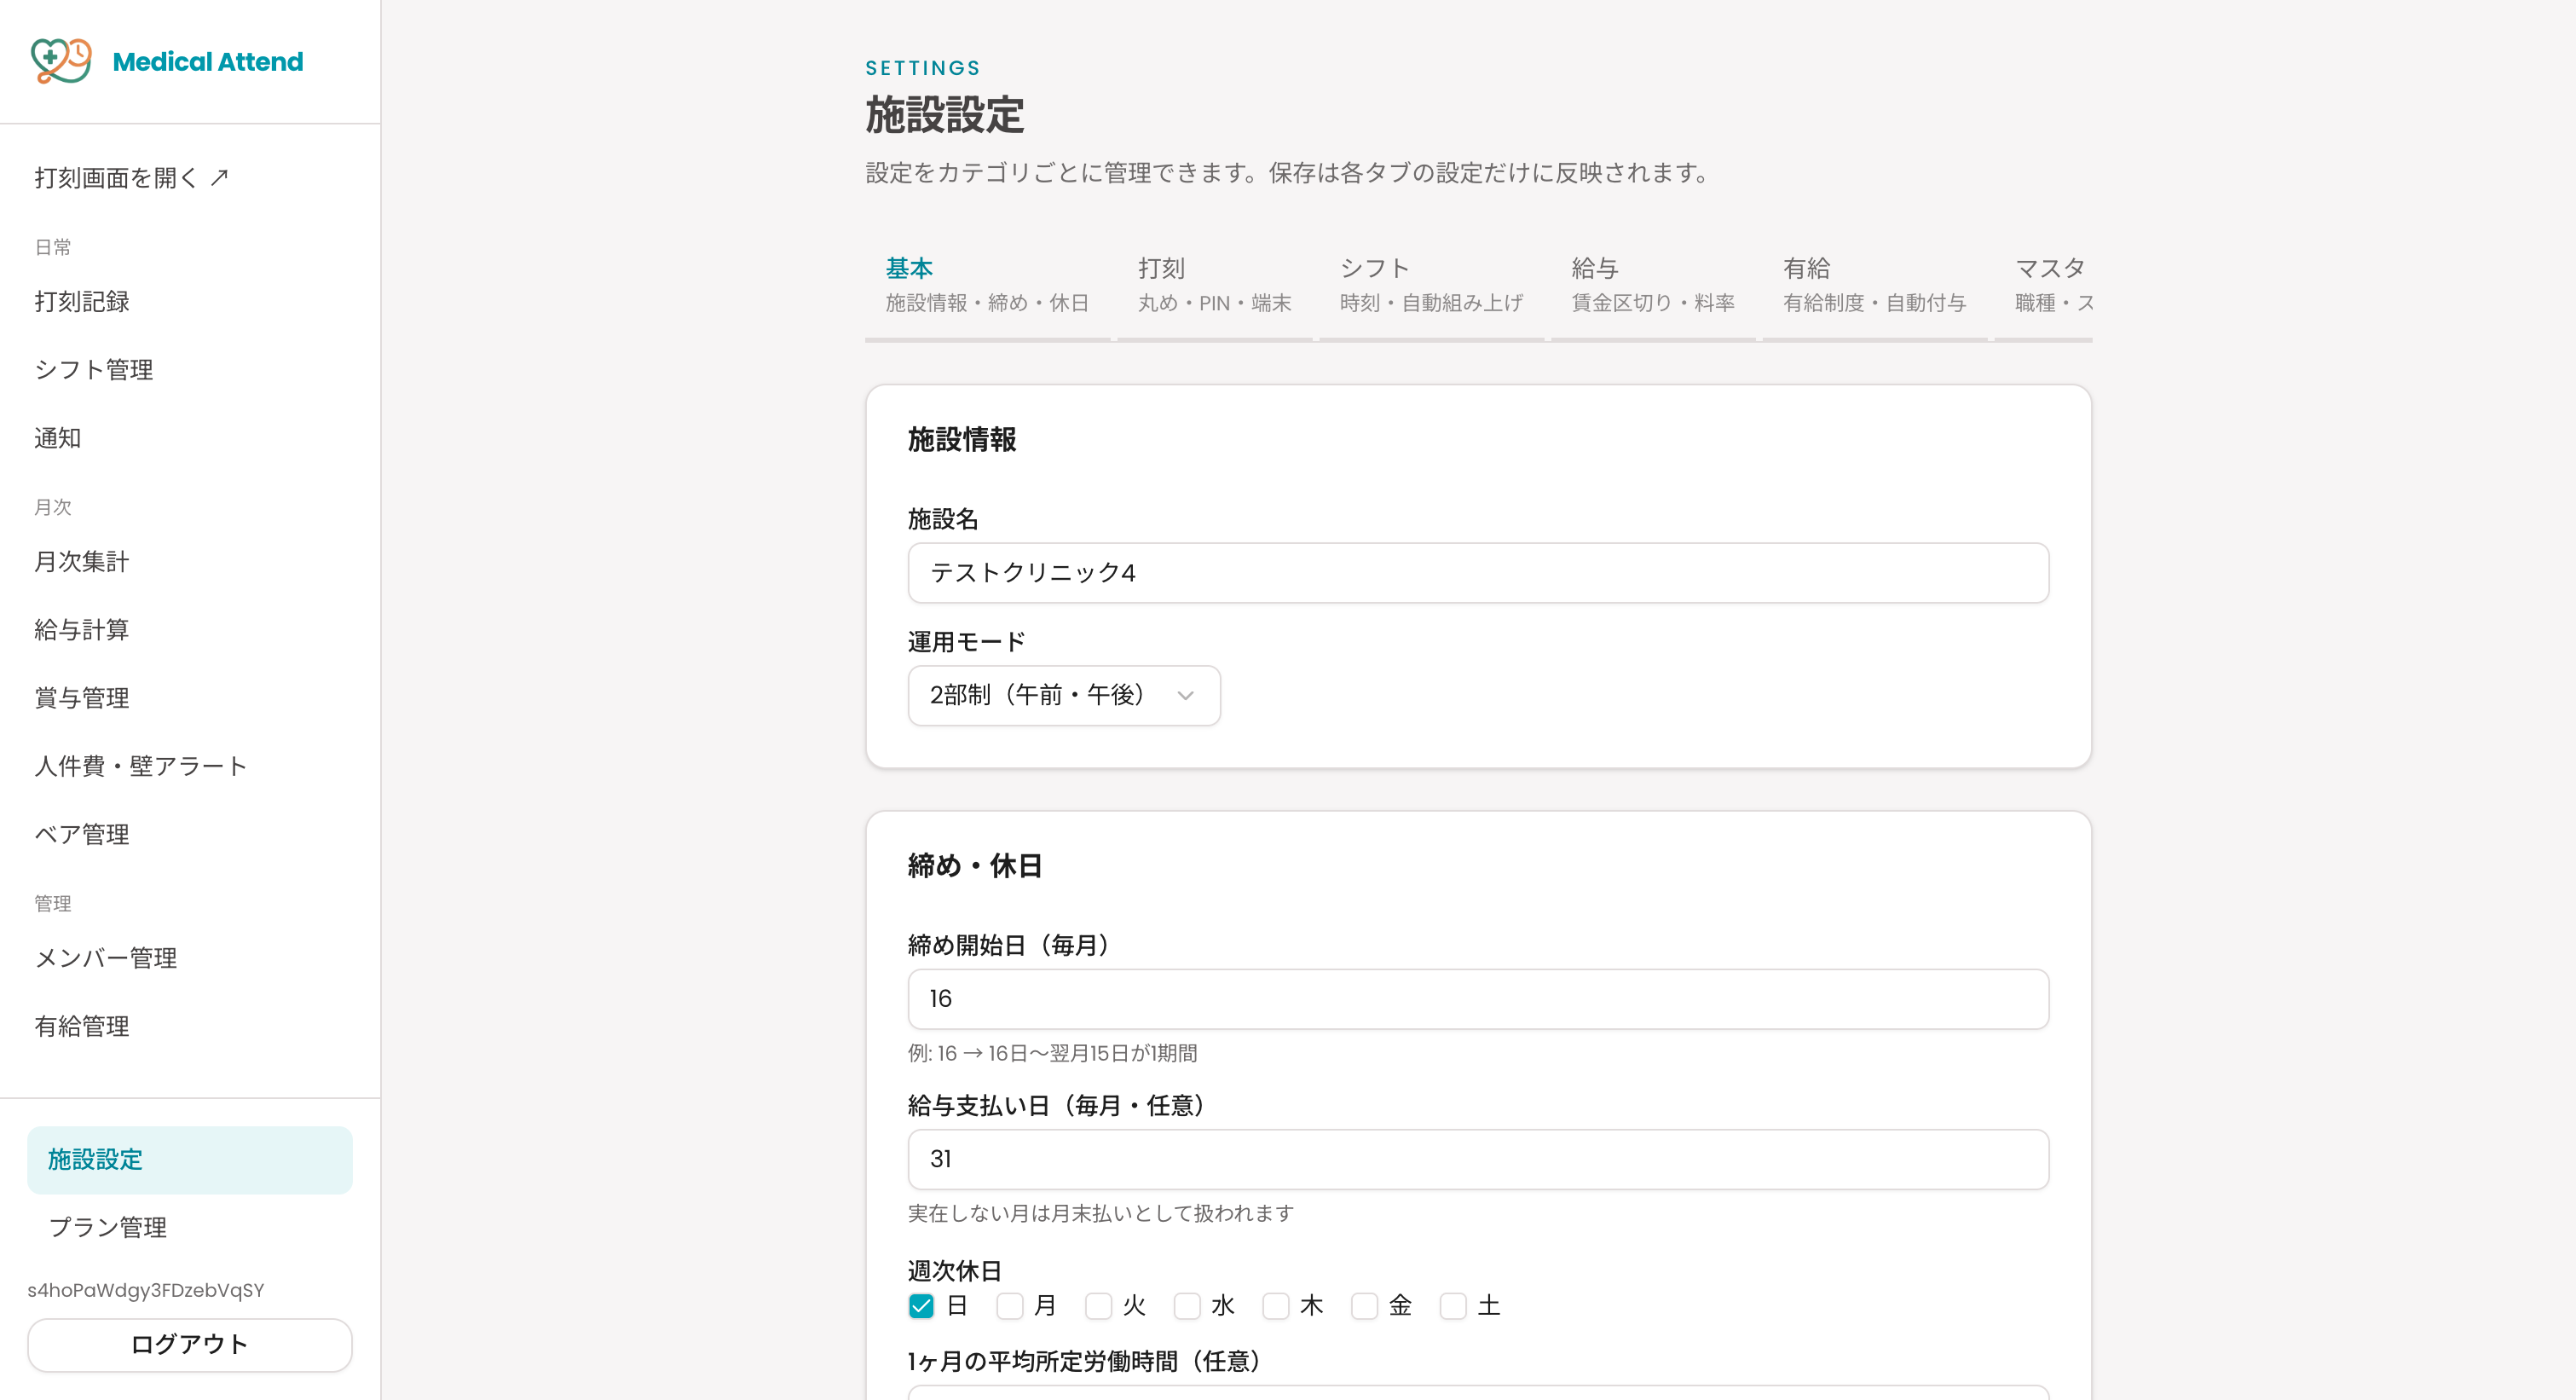The image size is (2576, 1400).
Task: Click the 締め・休日 section title
Action: [x=975, y=866]
